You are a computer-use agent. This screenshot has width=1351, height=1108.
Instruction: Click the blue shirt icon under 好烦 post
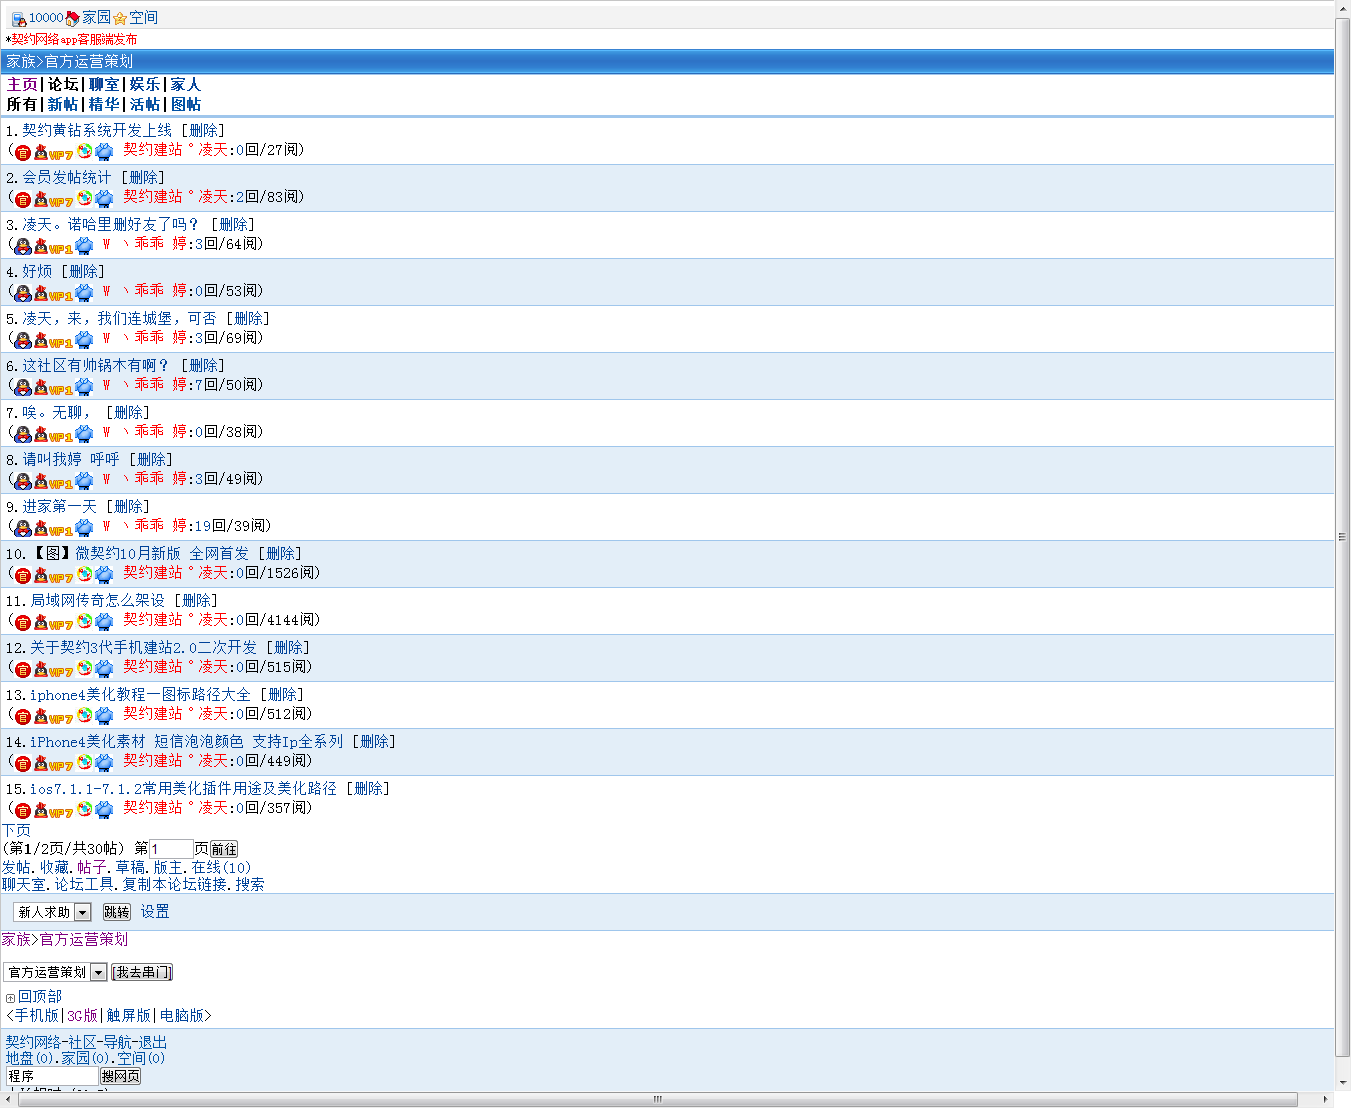pyautogui.click(x=85, y=292)
